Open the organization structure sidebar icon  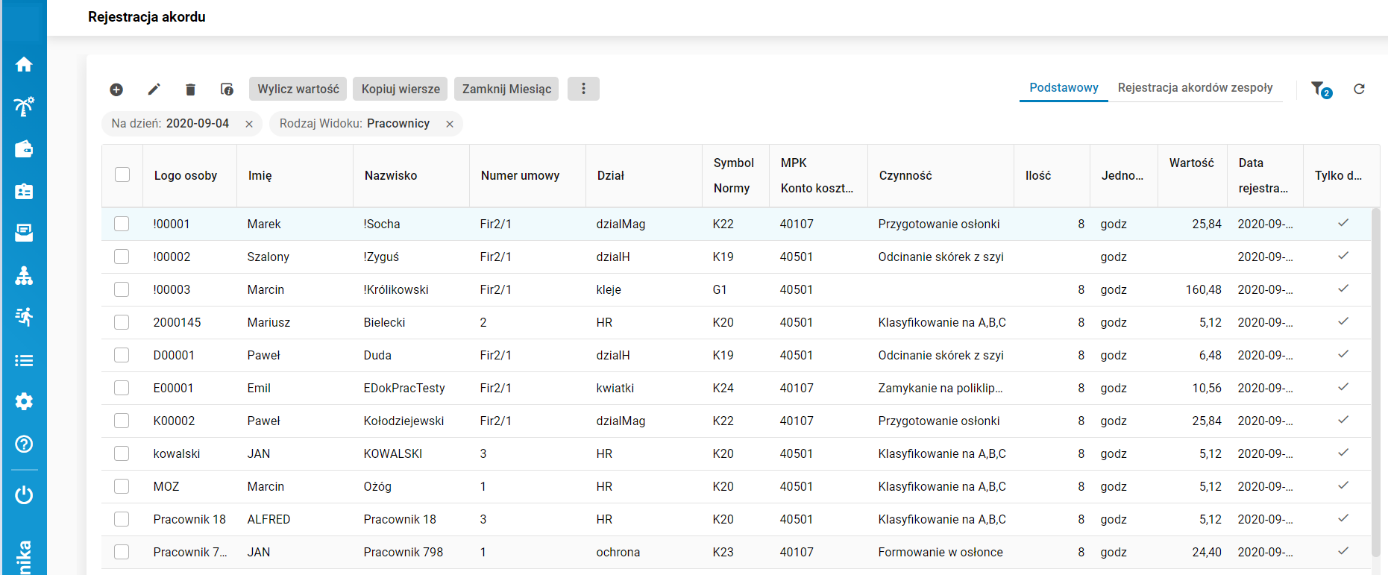pos(24,276)
